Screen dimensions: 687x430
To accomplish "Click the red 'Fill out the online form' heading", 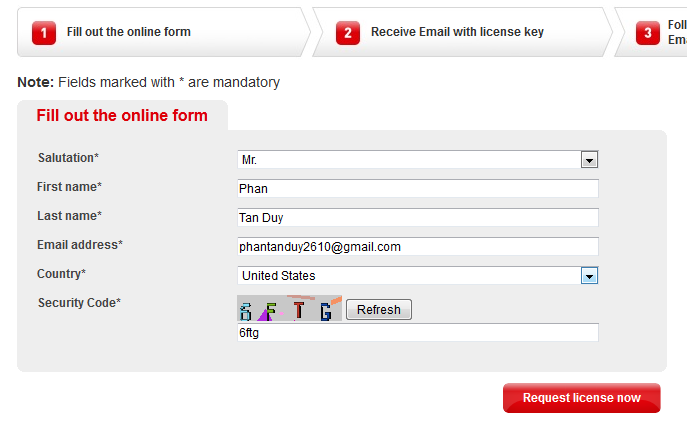I will (x=122, y=115).
